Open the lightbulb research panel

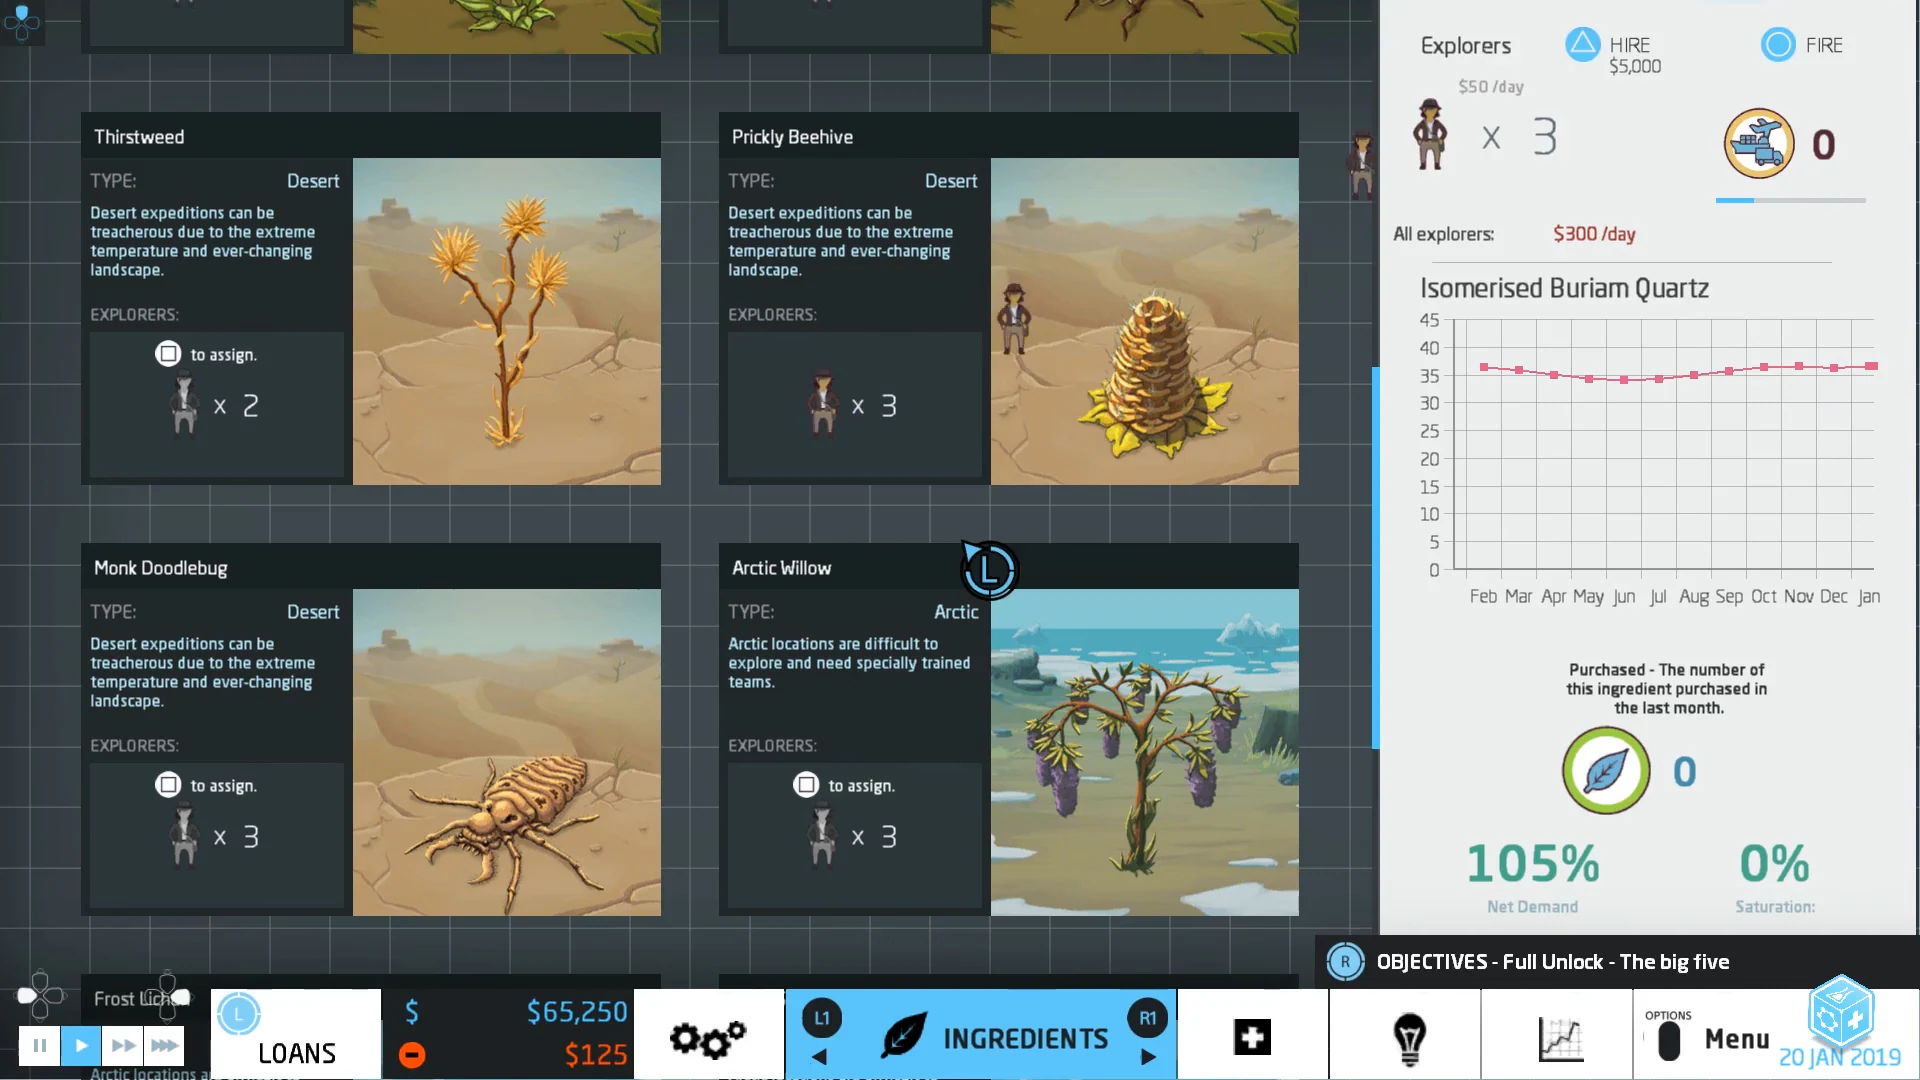point(1410,1037)
